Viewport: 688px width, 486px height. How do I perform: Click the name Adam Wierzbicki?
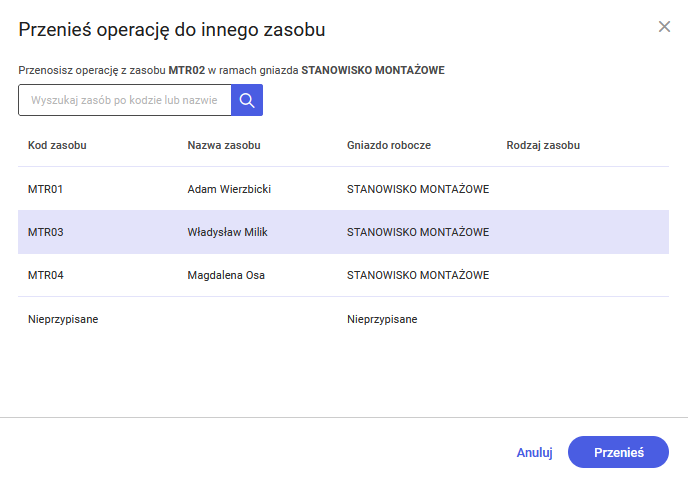tap(229, 189)
